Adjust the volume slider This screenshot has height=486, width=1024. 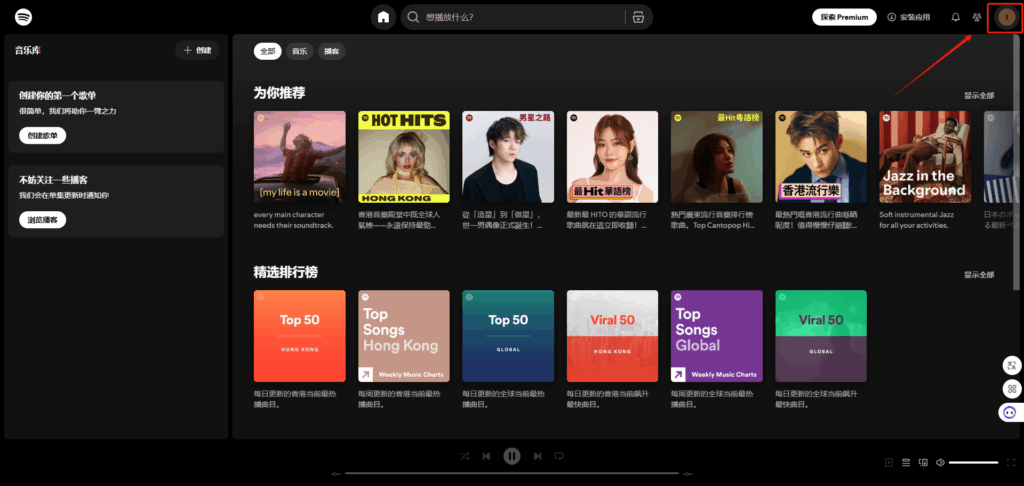[974, 462]
